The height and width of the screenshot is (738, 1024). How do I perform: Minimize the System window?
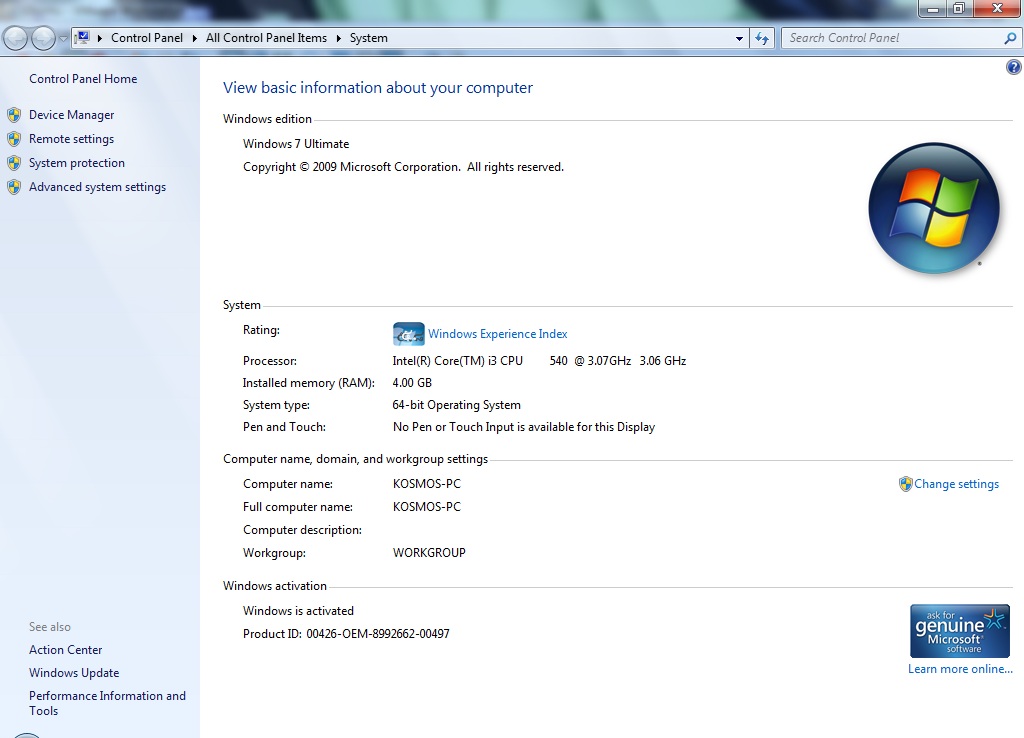tap(933, 8)
